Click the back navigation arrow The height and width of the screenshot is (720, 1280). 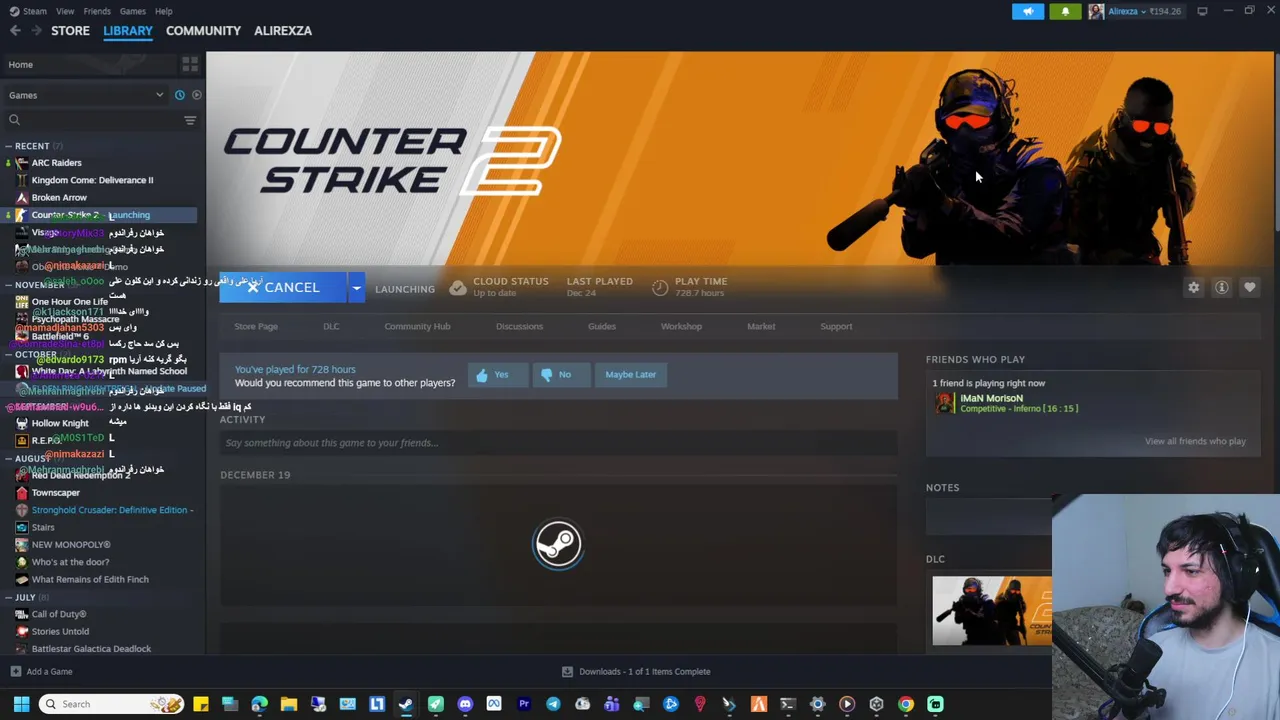click(x=15, y=31)
